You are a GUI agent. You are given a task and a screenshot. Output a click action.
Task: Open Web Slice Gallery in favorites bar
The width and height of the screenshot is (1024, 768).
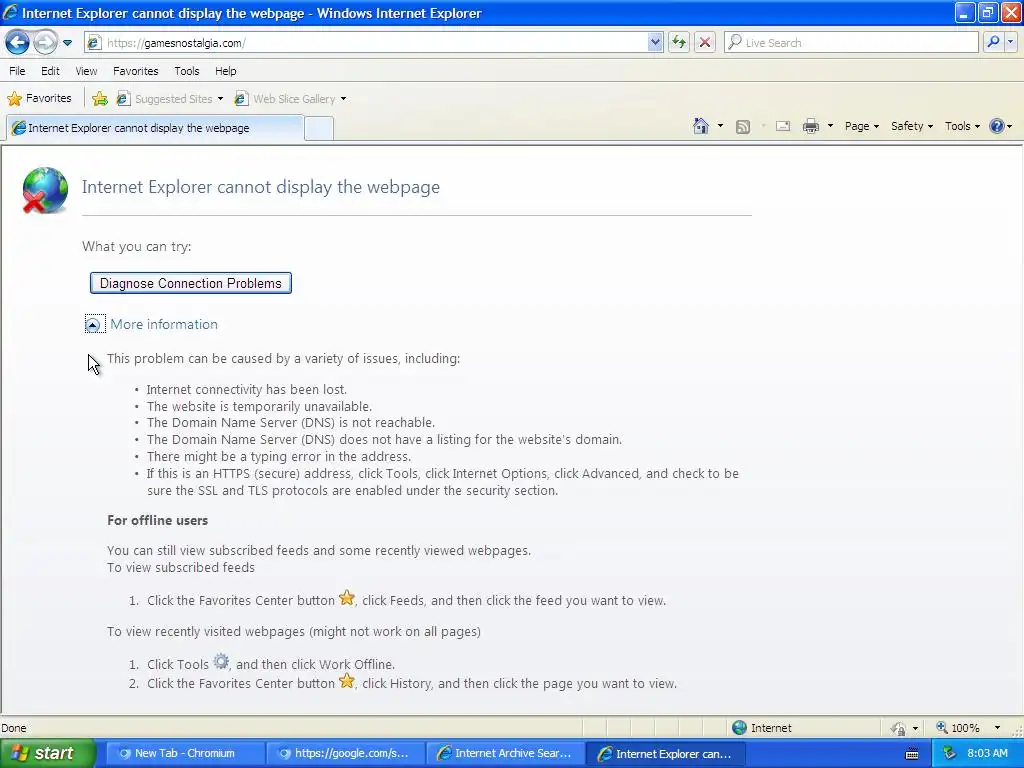291,99
